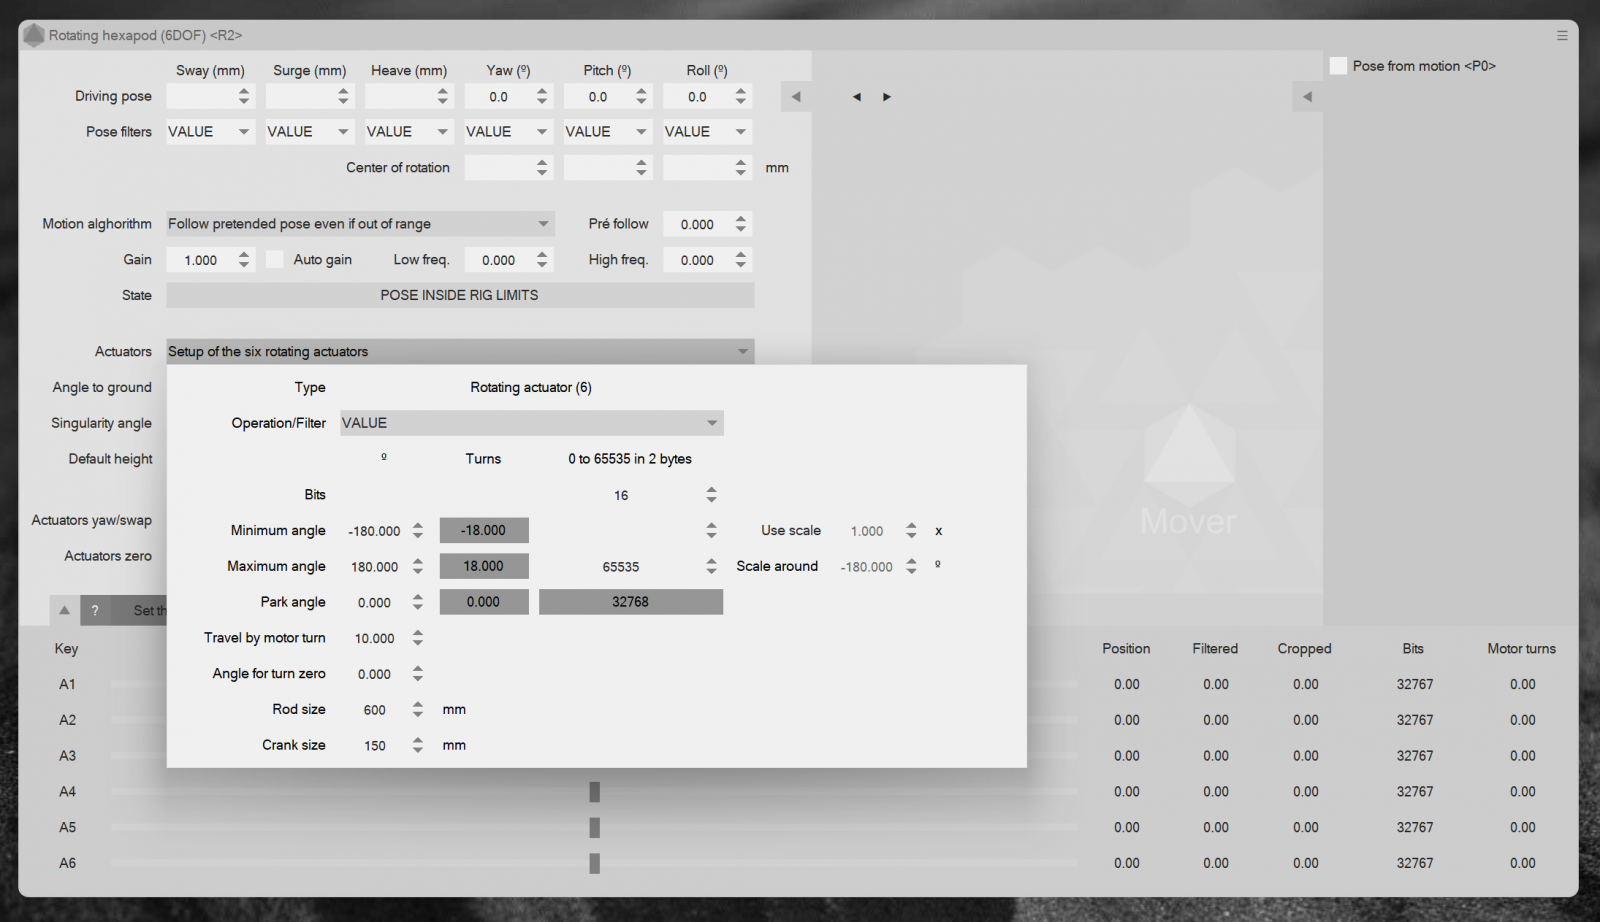Enable the Pose from motion <P0> checkbox
Viewport: 1600px width, 922px height.
[1338, 66]
